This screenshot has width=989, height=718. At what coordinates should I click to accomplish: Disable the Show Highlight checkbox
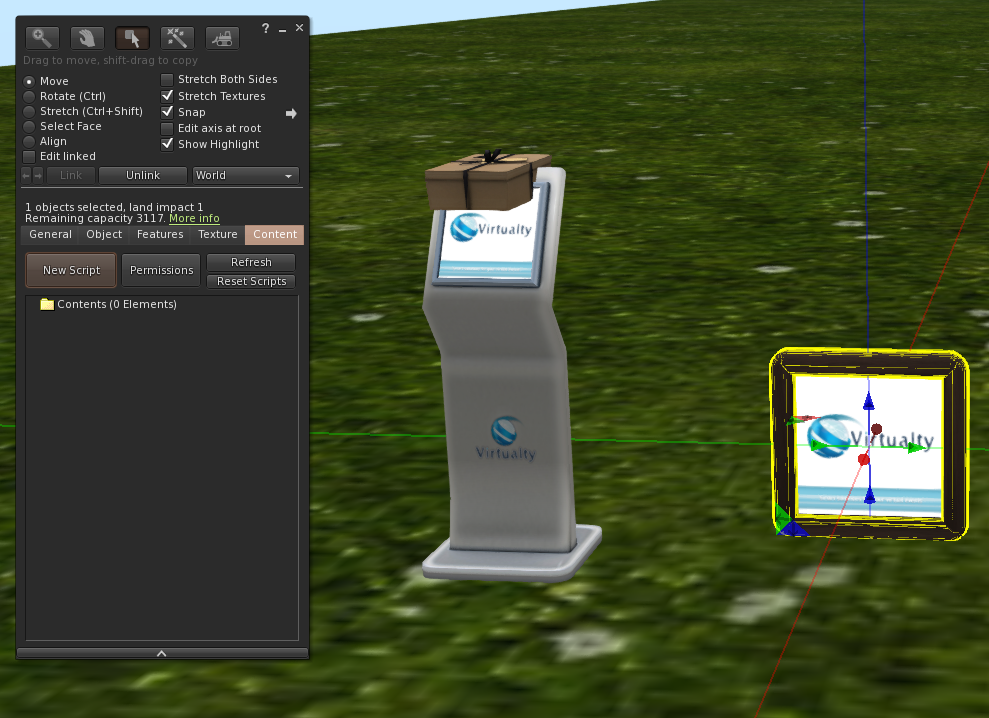(168, 145)
